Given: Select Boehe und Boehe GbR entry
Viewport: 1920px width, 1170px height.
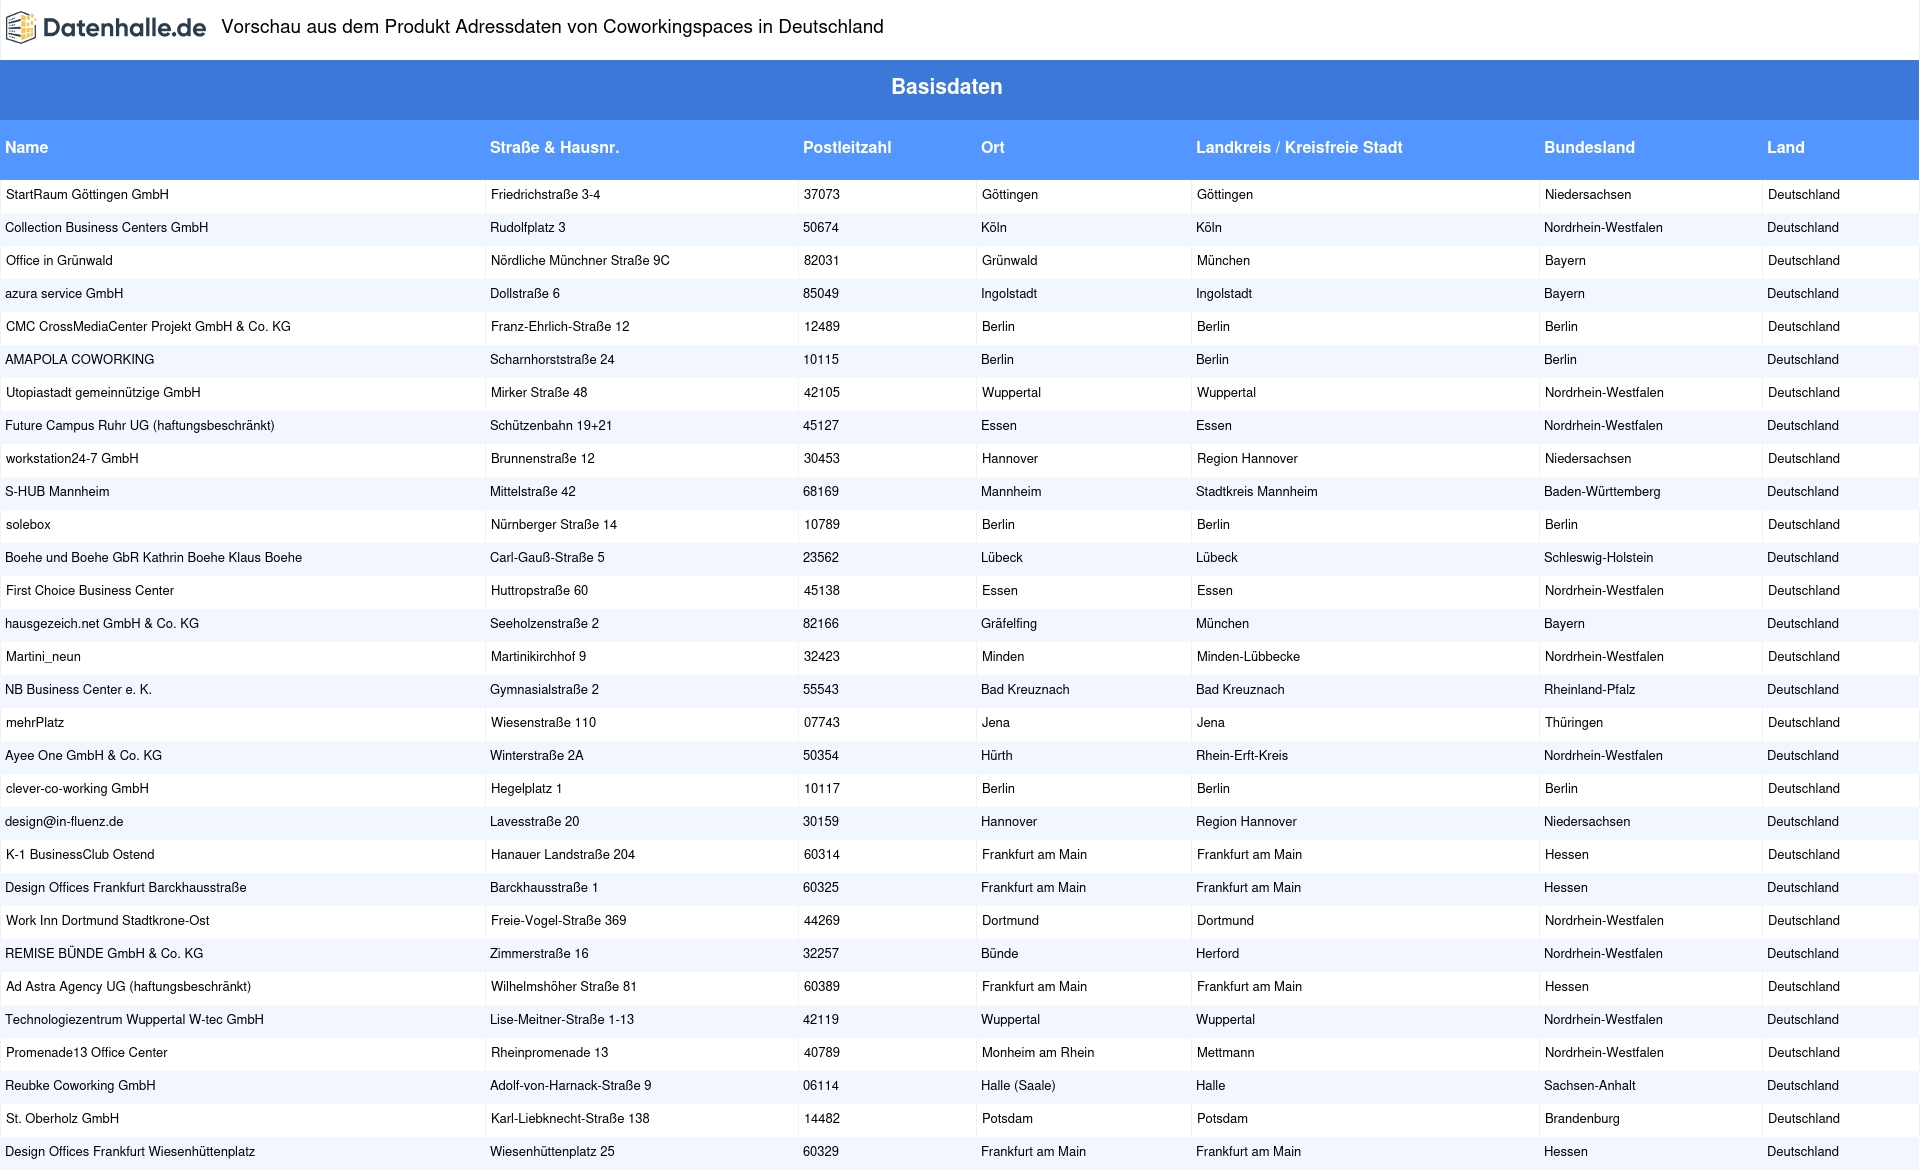Looking at the screenshot, I should (x=153, y=558).
